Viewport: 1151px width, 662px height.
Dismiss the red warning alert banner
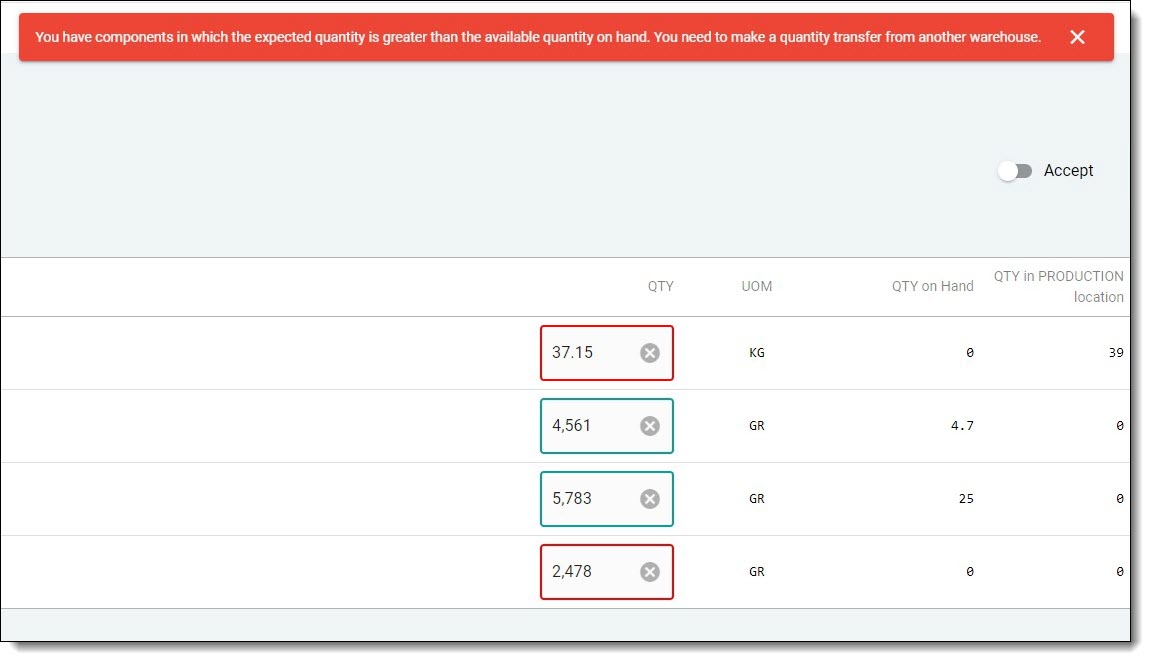click(x=1077, y=37)
